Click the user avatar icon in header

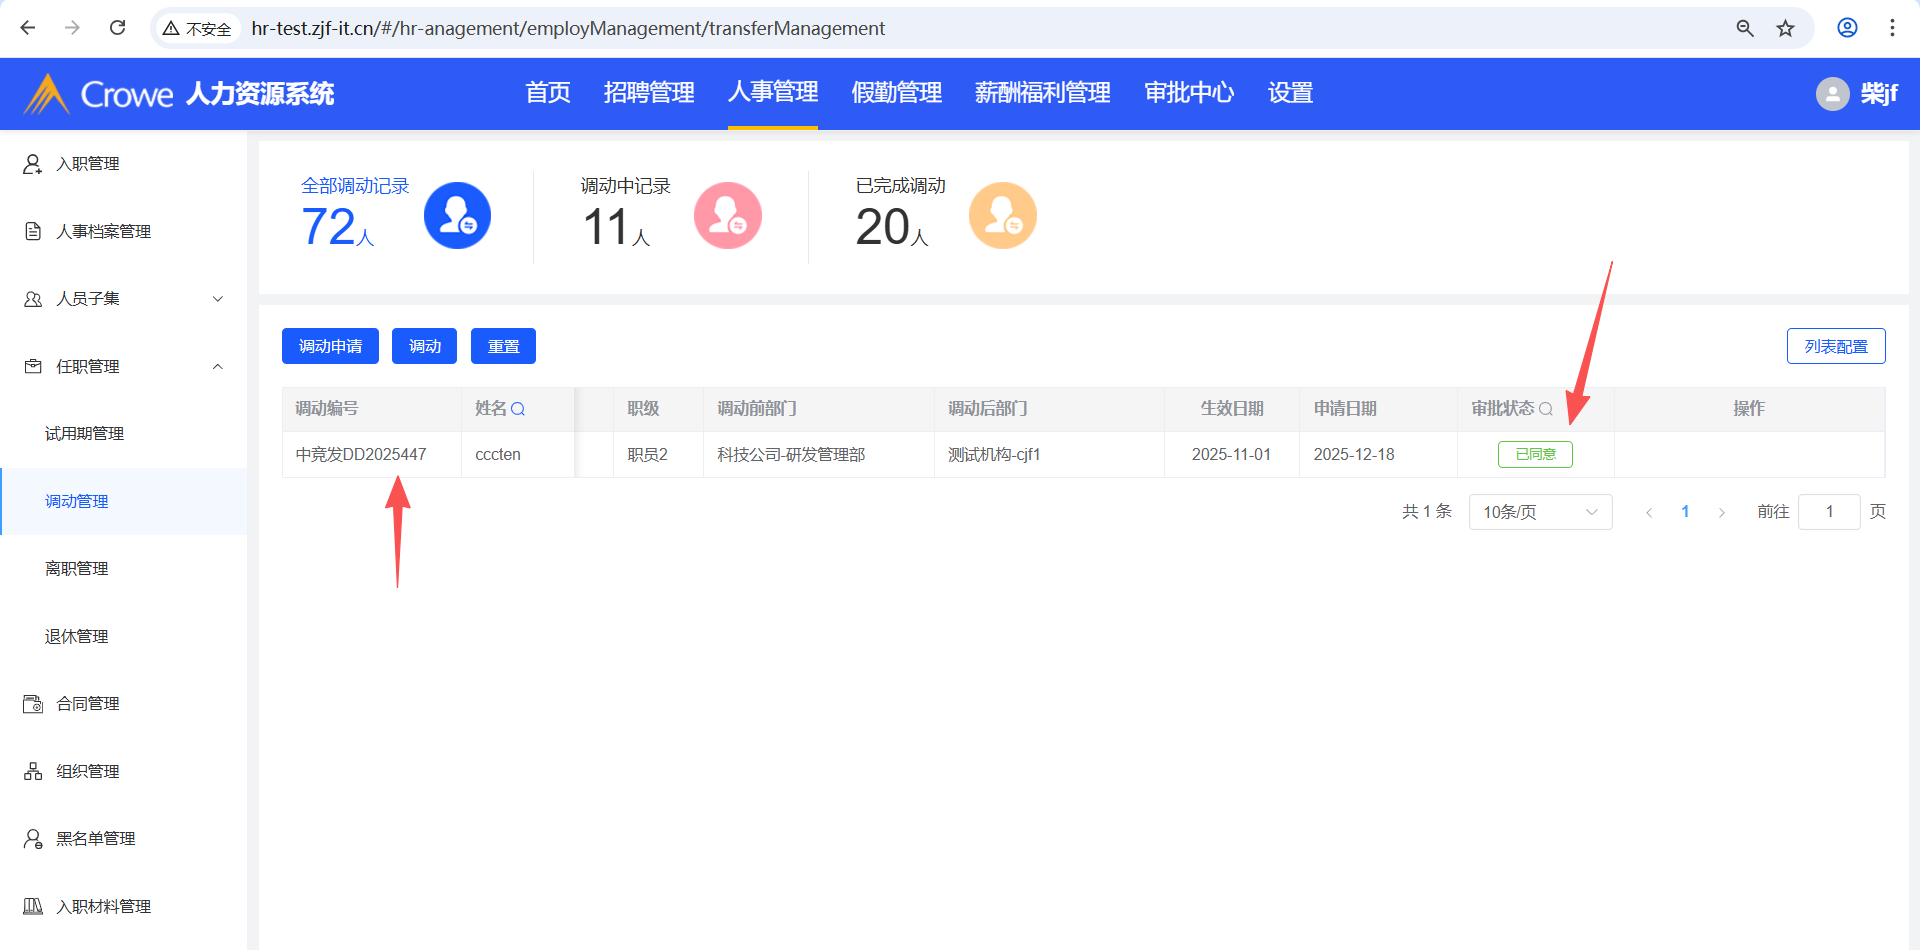click(1832, 94)
